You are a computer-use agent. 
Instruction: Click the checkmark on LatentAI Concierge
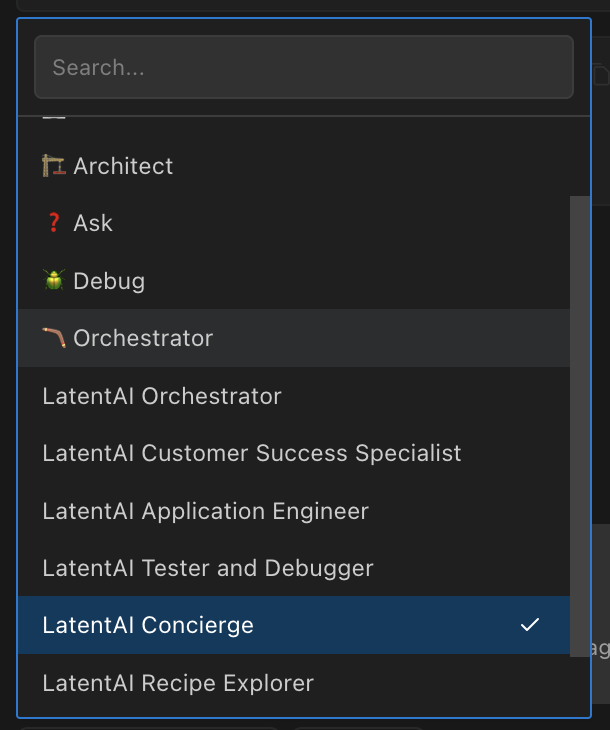530,625
